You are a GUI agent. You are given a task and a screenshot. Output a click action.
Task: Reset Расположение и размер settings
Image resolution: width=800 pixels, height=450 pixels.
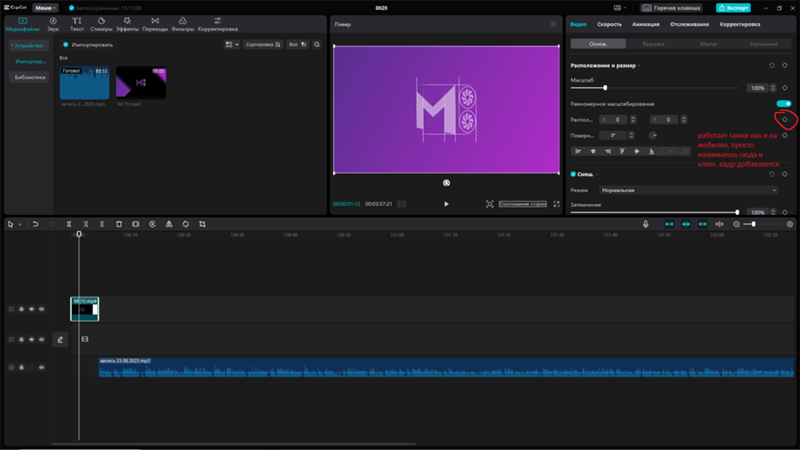[772, 65]
